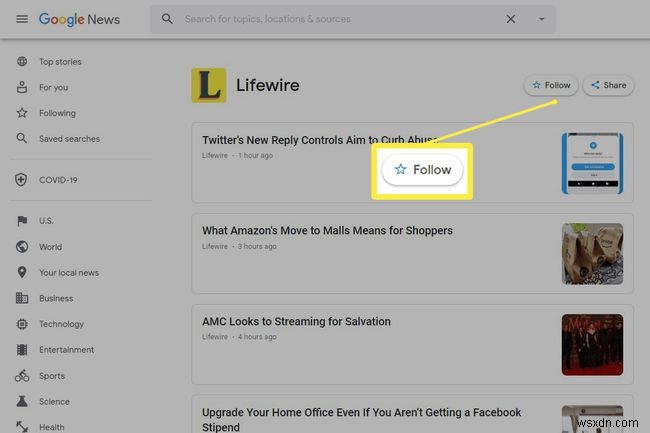The image size is (650, 433).
Task: Click the World globe icon
Action: coord(22,247)
